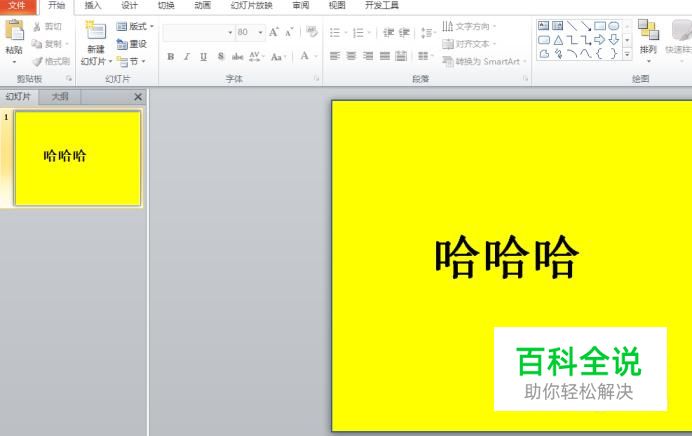Open the Line Spacing menu

click(x=427, y=32)
